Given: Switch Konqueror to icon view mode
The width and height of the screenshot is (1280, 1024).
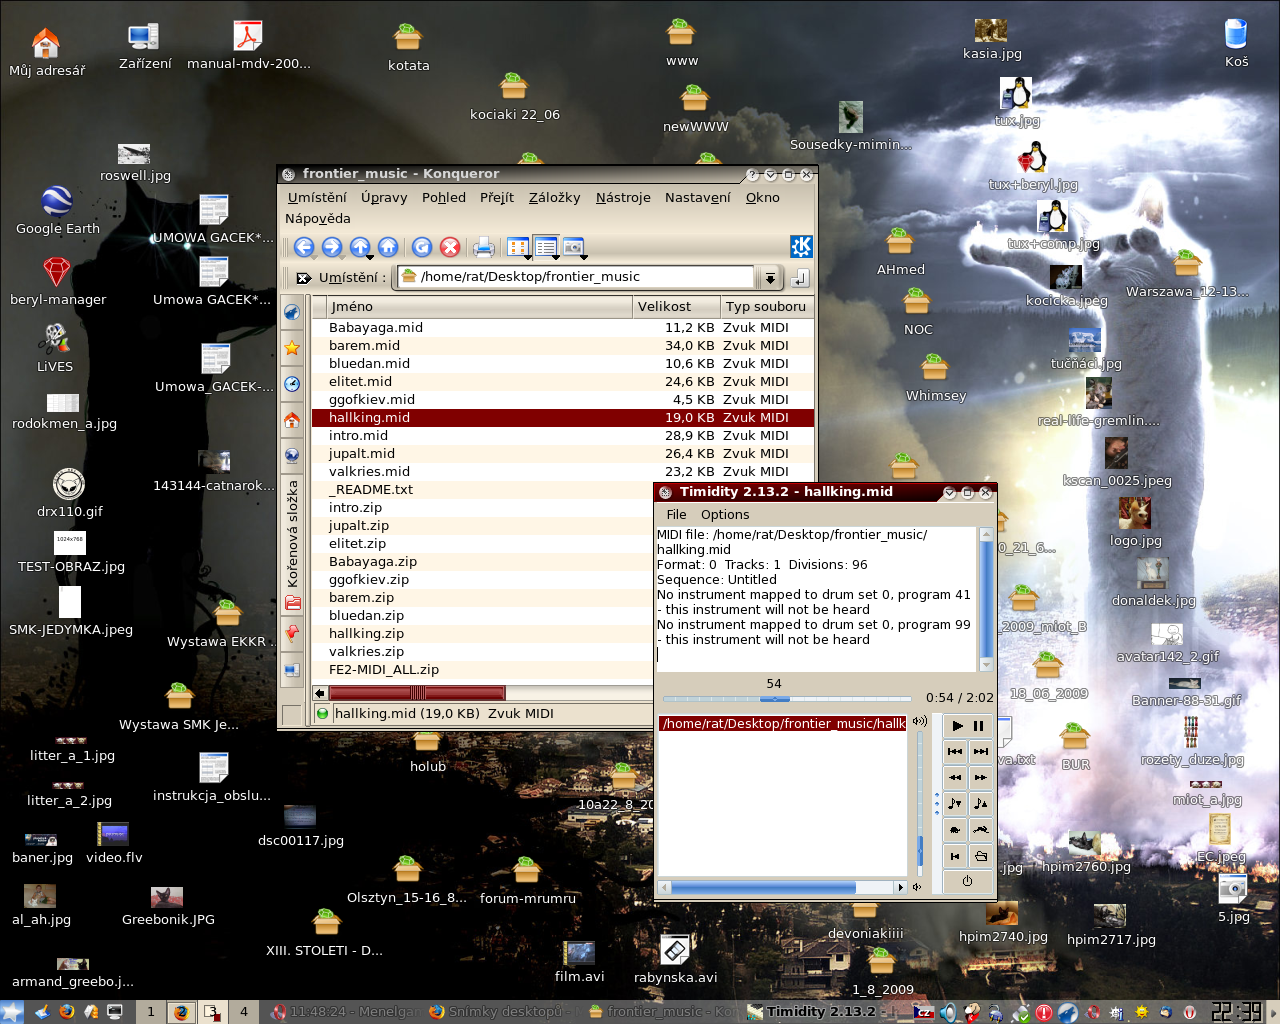Looking at the screenshot, I should [518, 247].
